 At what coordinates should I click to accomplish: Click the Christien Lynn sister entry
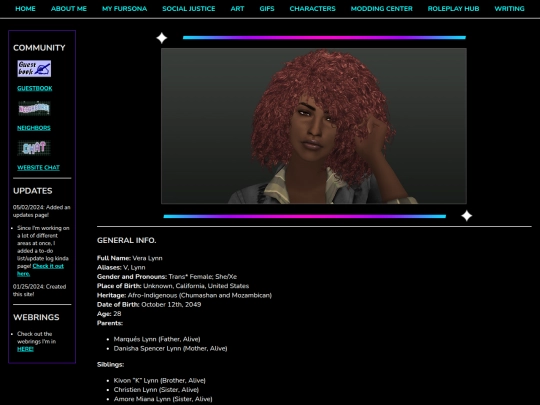pyautogui.click(x=156, y=390)
